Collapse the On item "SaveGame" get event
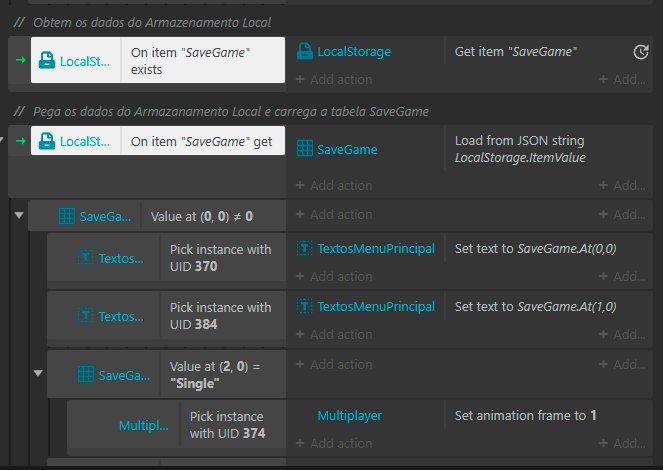The image size is (663, 470). pyautogui.click(x=2, y=140)
